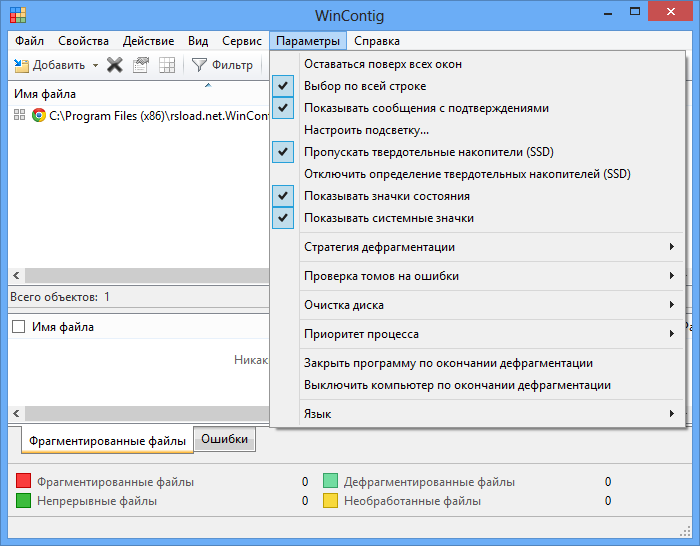Switch to the Ошибки tab
700x546 pixels.
[x=224, y=439]
